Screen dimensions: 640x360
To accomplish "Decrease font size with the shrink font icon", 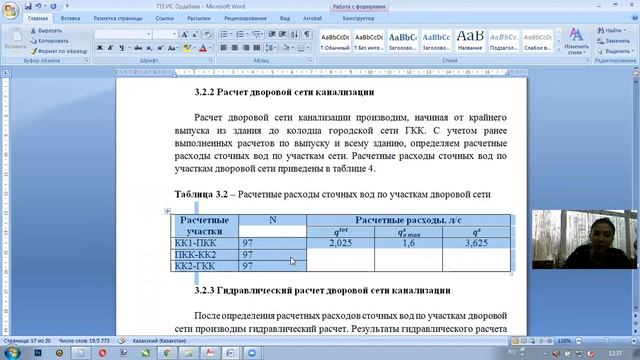I will click(x=195, y=34).
